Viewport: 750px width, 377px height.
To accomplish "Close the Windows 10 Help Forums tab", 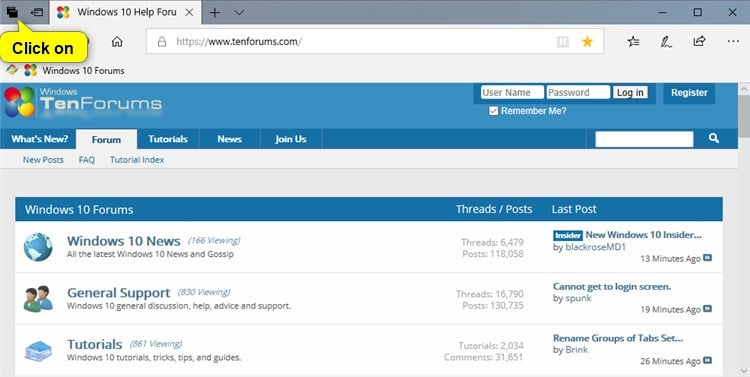I will pos(189,12).
